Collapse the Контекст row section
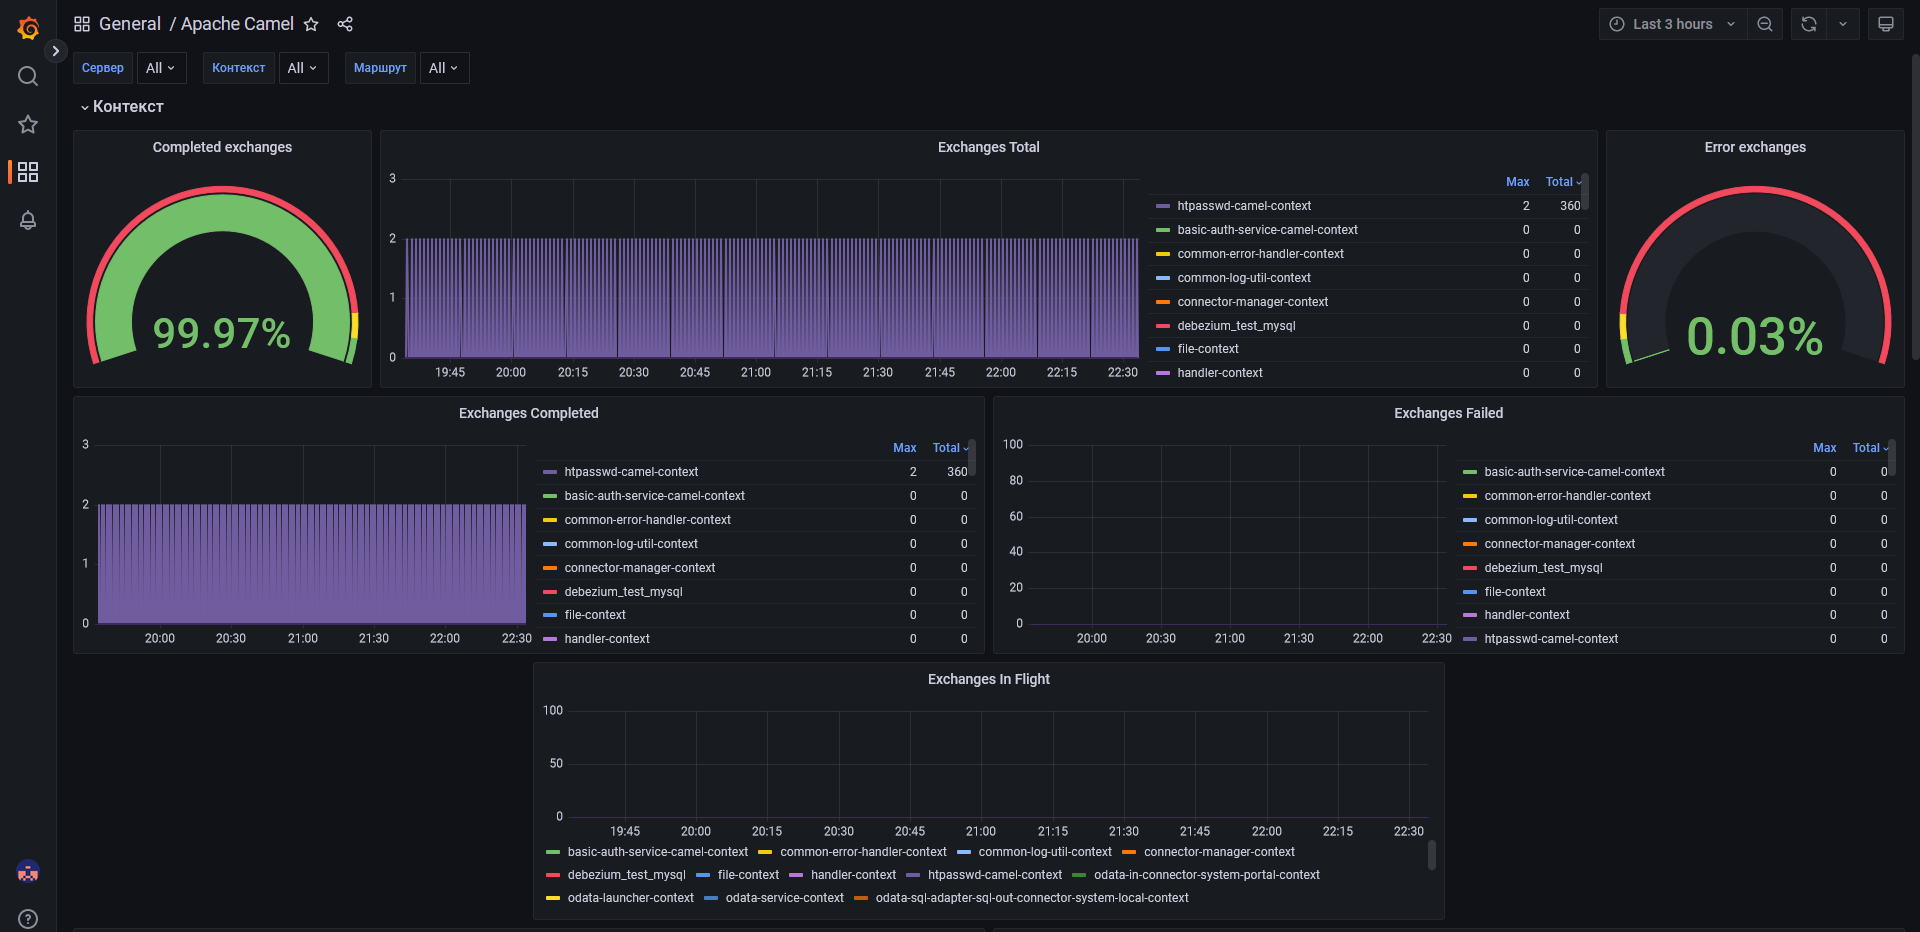This screenshot has width=1920, height=932. click(x=127, y=107)
